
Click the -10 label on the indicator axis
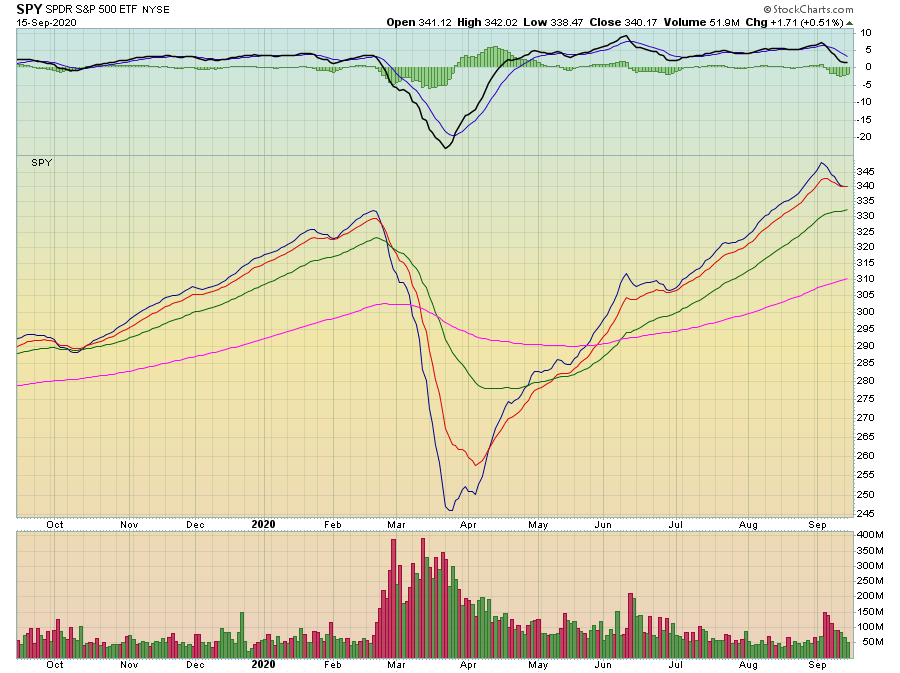click(864, 102)
